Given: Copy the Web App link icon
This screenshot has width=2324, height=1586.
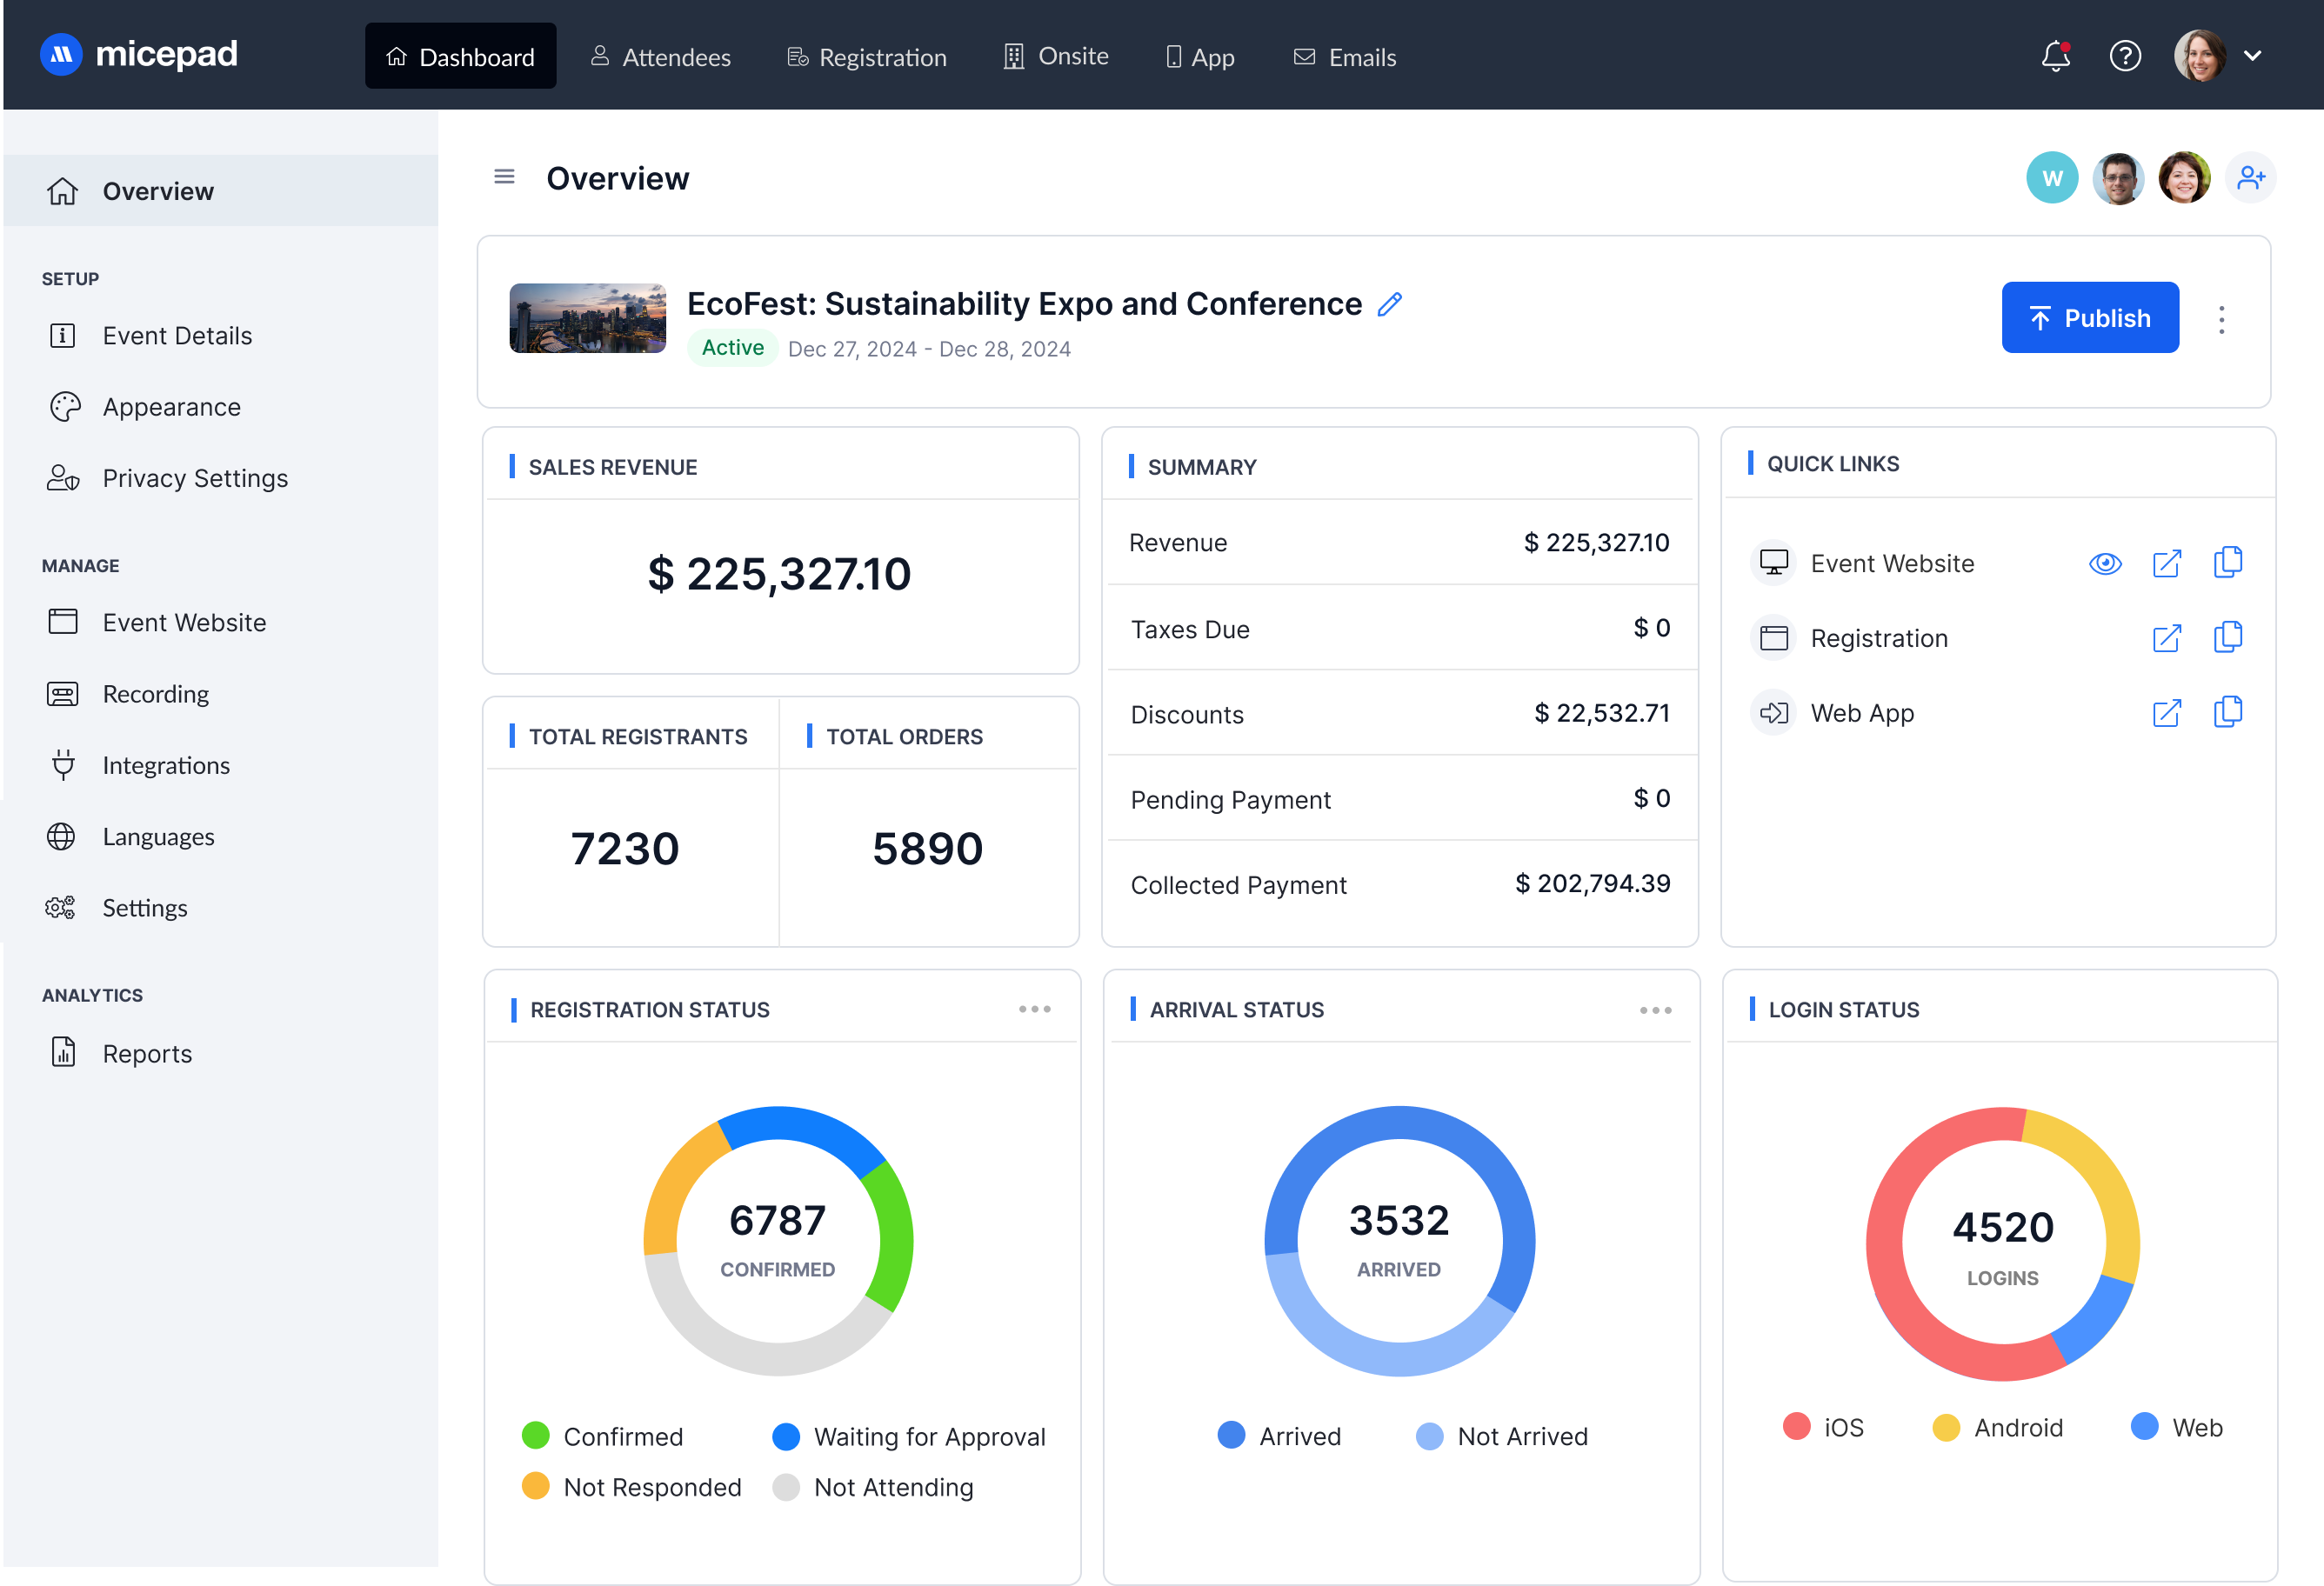Looking at the screenshot, I should click(x=2228, y=713).
